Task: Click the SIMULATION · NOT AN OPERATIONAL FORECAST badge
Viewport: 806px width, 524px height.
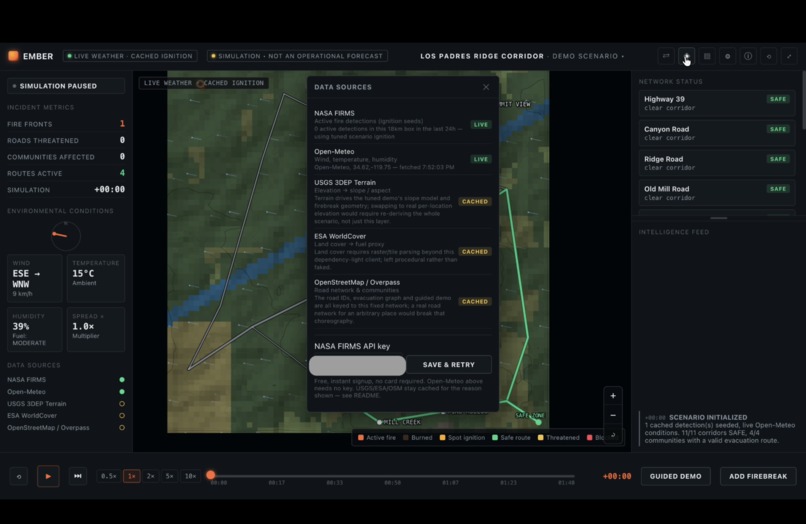Action: 298,56
